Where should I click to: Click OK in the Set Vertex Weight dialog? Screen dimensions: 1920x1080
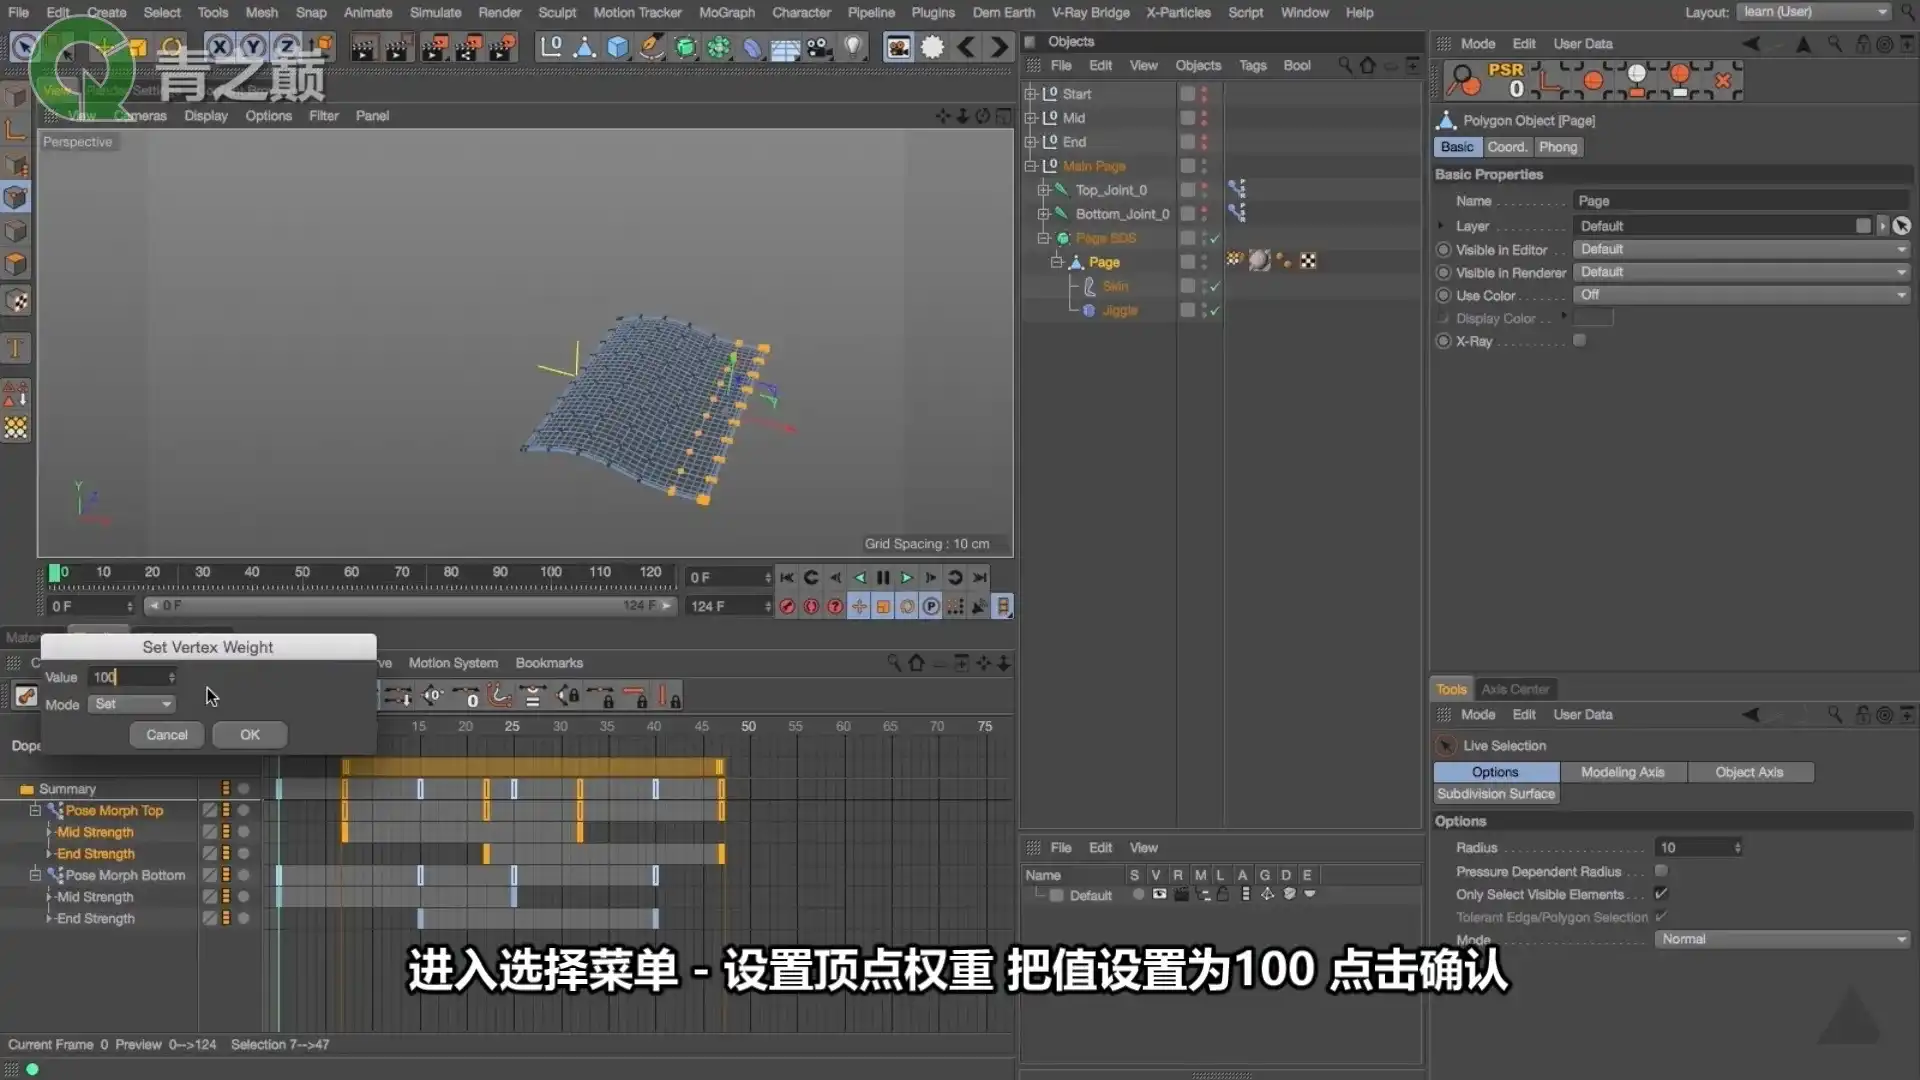coord(249,734)
